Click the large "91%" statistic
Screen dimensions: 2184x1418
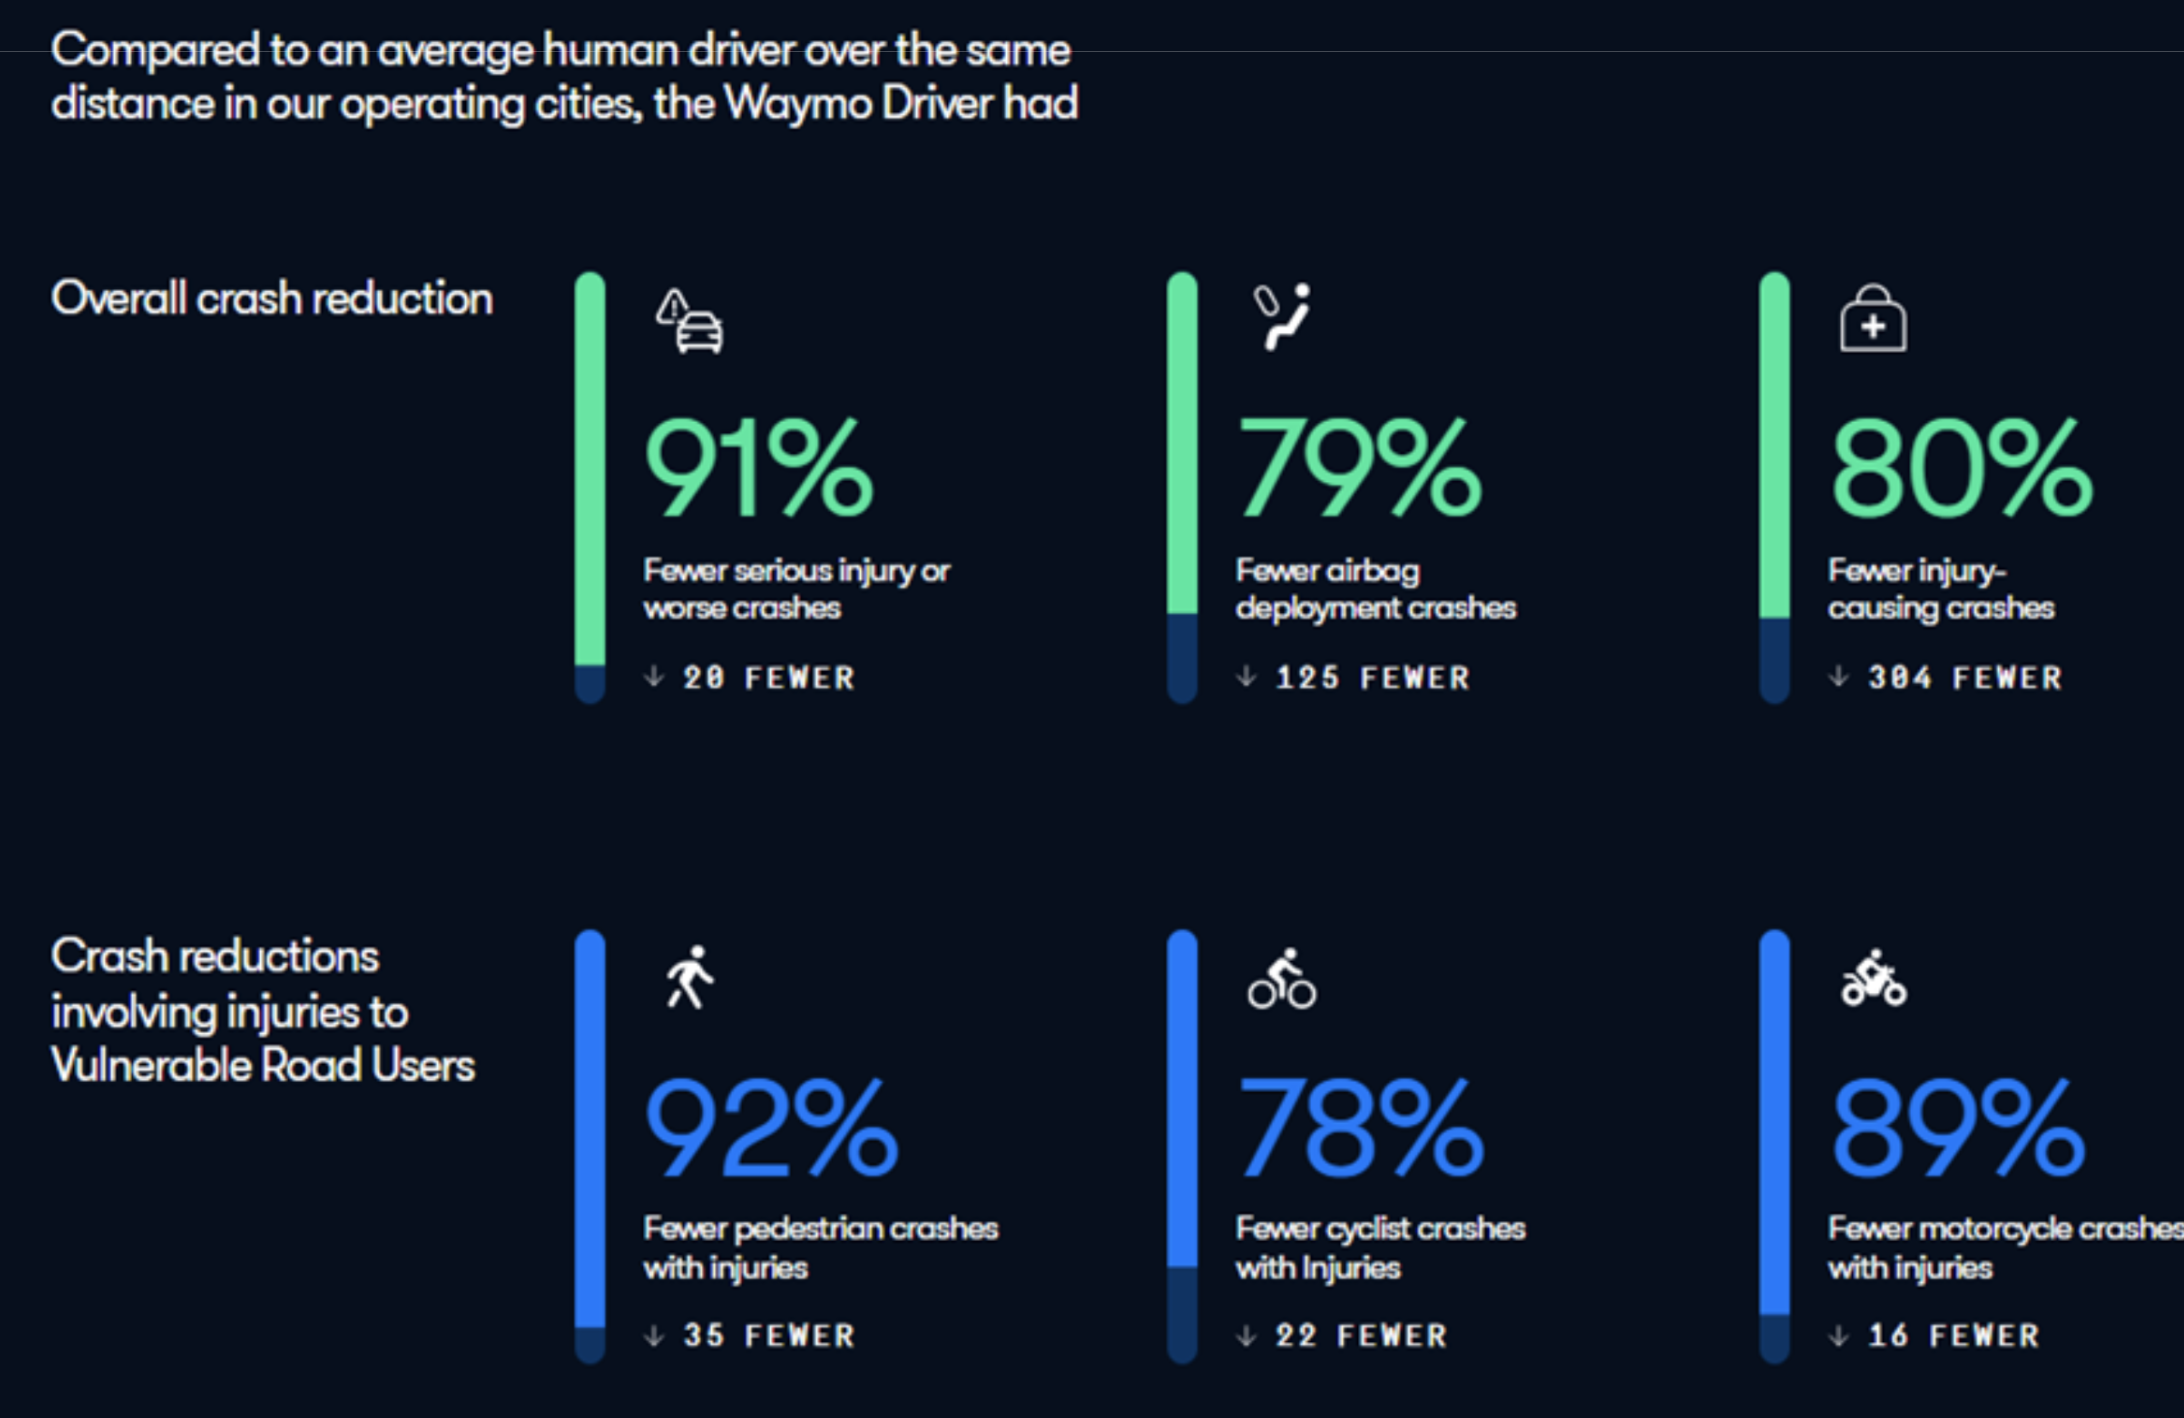tap(759, 468)
